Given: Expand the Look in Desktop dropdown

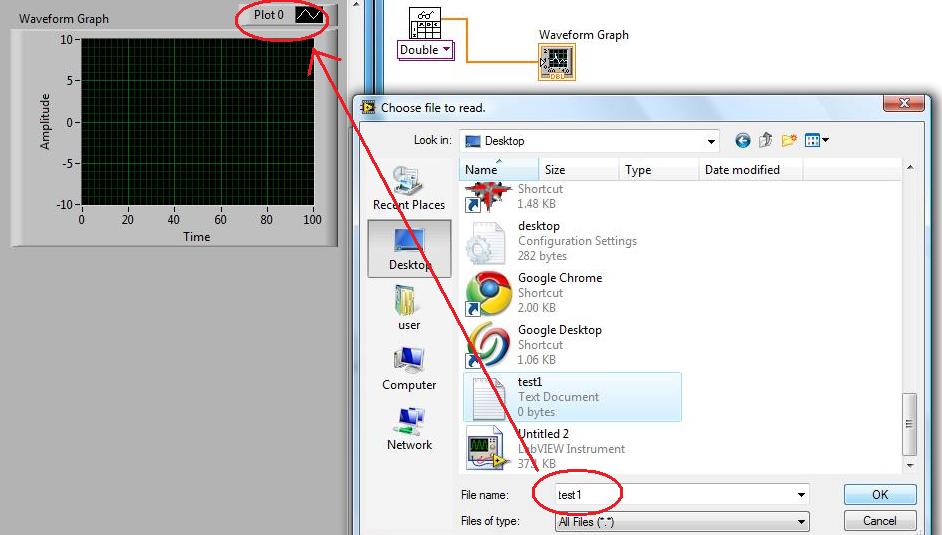Looking at the screenshot, I should (711, 142).
